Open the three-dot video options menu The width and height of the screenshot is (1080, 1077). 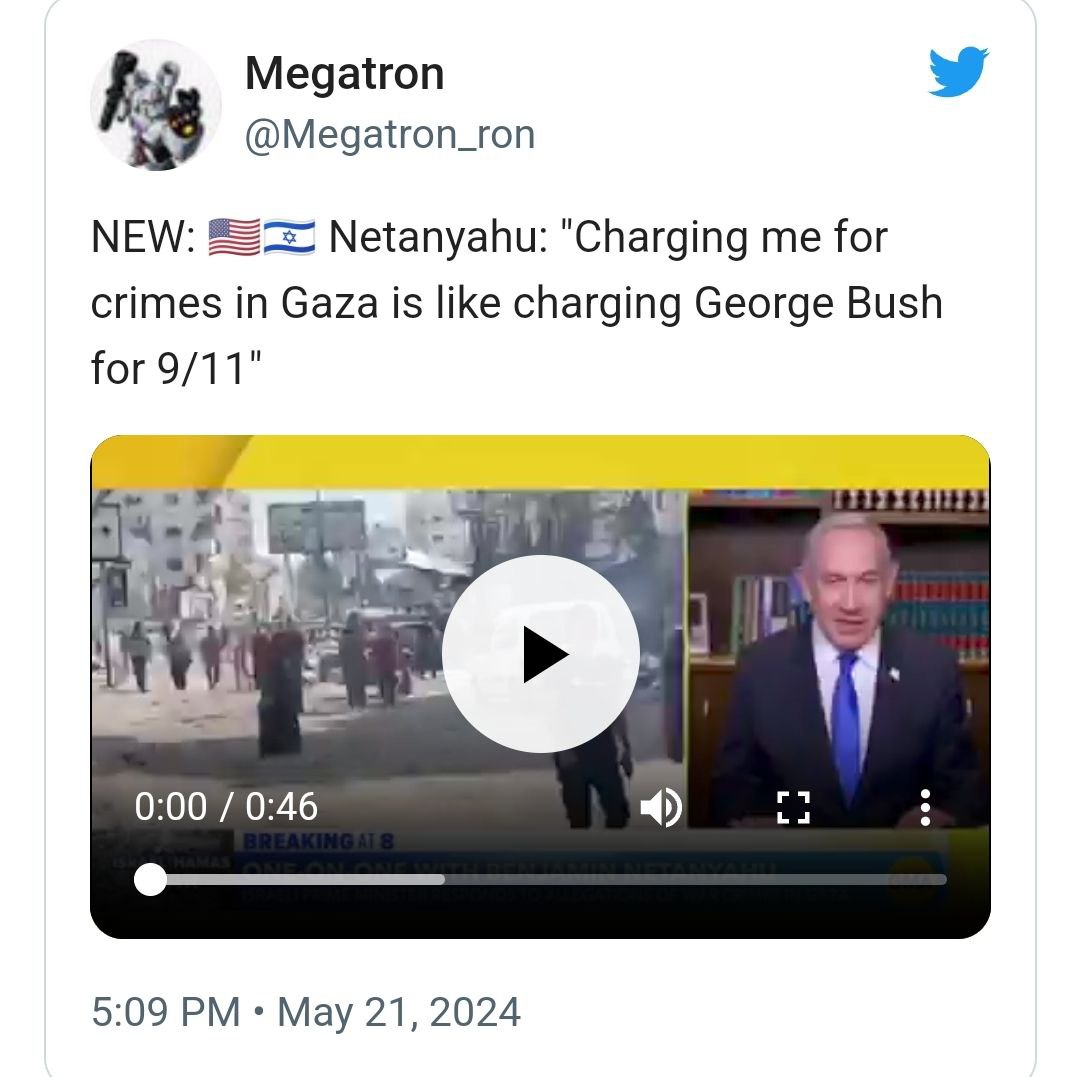[925, 807]
